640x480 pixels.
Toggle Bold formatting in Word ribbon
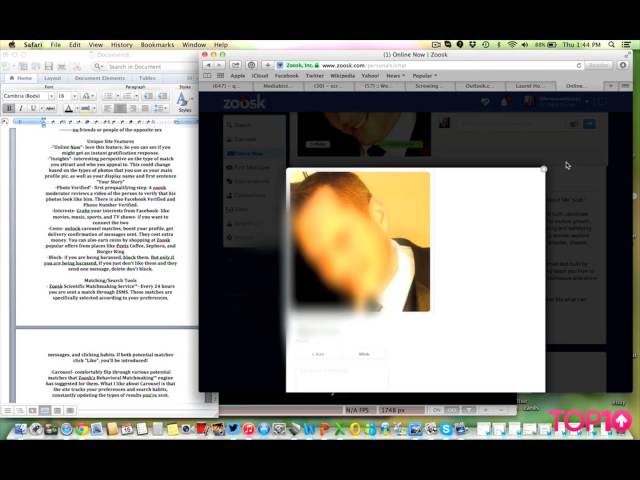coord(9,108)
